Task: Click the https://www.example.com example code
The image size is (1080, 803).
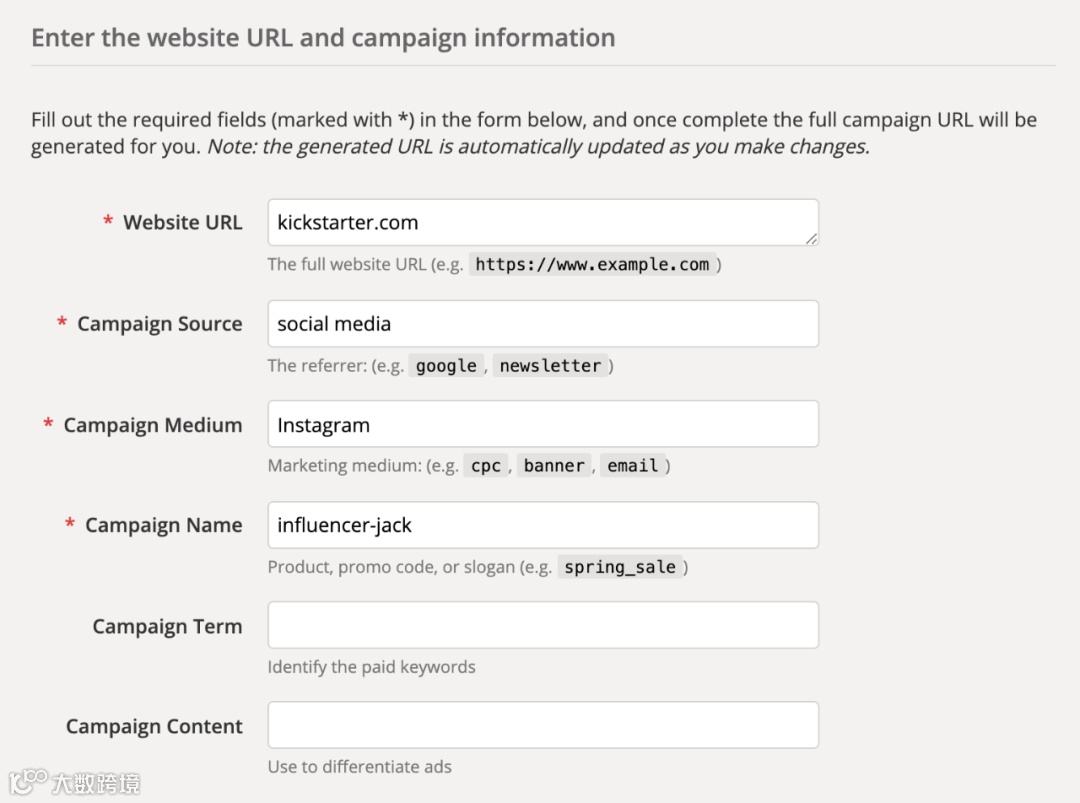Action: tap(592, 265)
